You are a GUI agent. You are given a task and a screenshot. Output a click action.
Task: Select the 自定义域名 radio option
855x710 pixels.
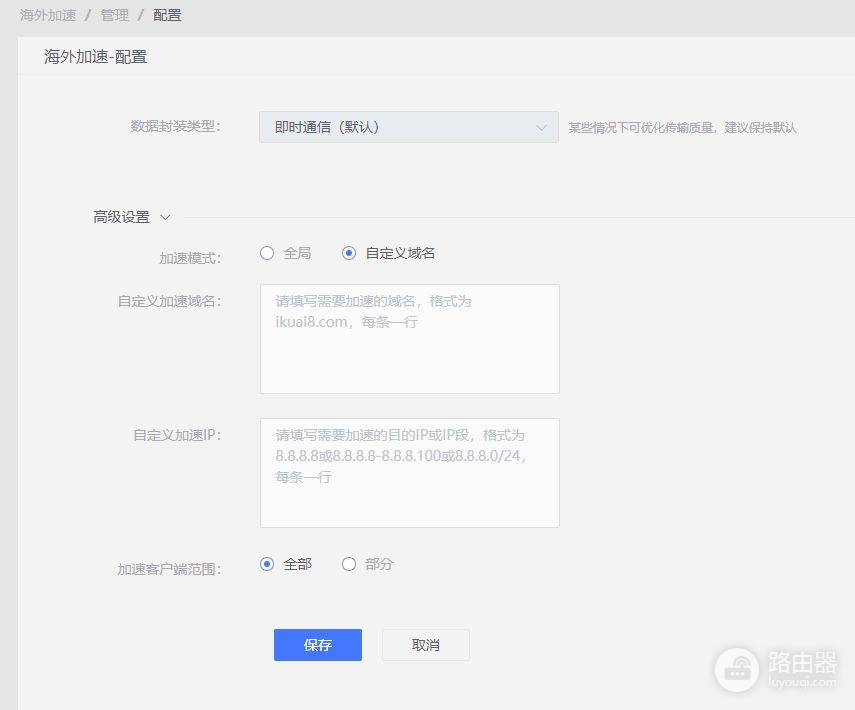click(x=349, y=253)
